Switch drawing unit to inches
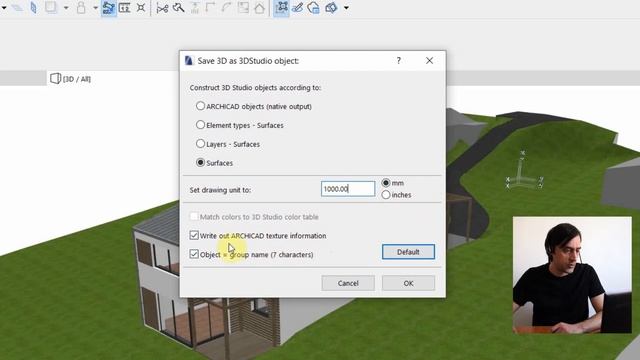This screenshot has width=640, height=360. pos(386,195)
